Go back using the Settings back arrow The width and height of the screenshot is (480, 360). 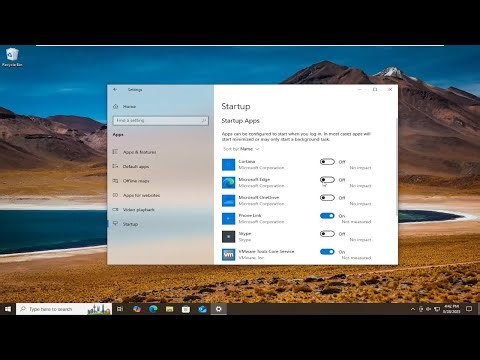click(115, 89)
